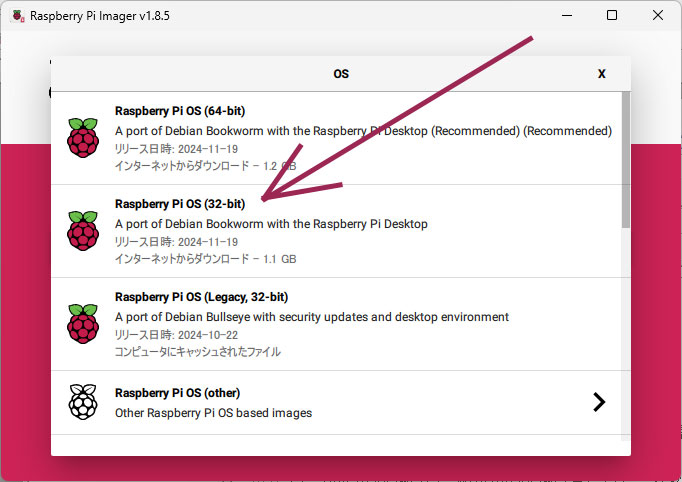Screen dimensions: 682x482
Task: Select Raspberry Pi OS (32-bit) title
Action: tap(180, 204)
